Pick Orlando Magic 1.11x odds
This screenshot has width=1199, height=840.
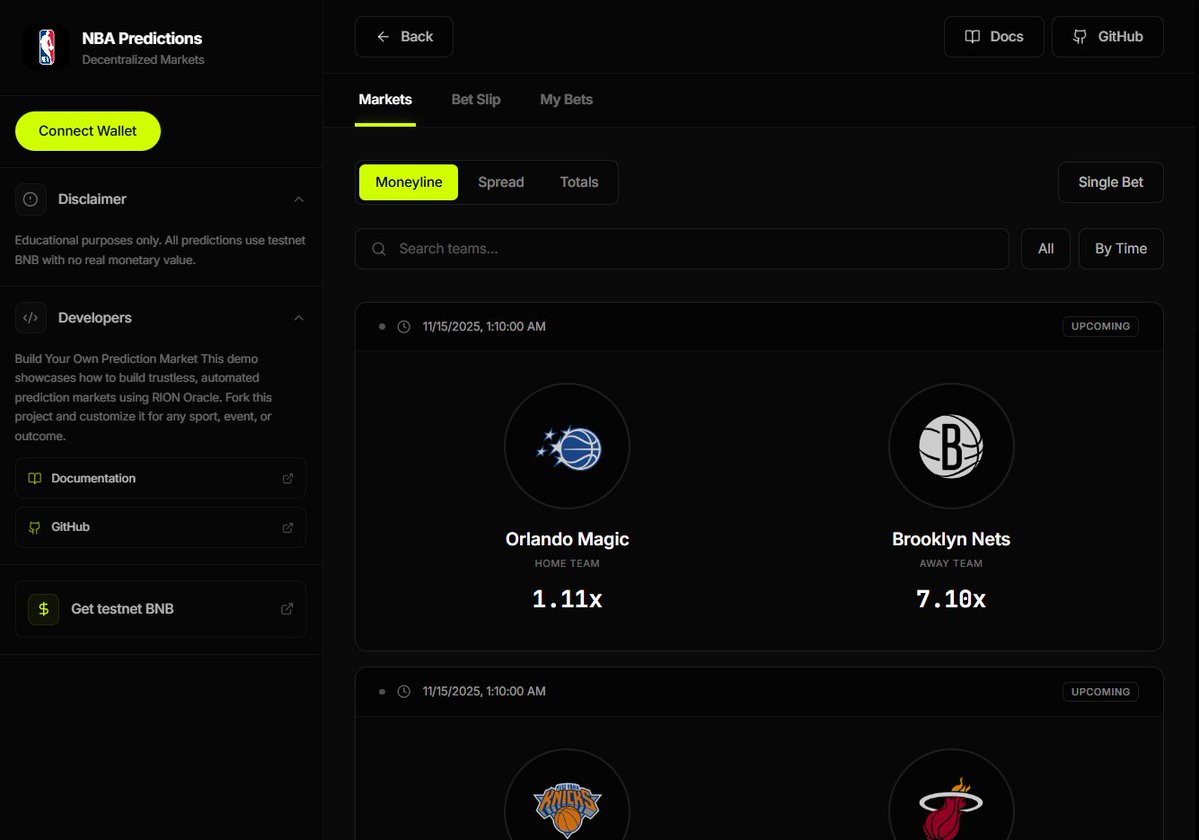(x=567, y=599)
